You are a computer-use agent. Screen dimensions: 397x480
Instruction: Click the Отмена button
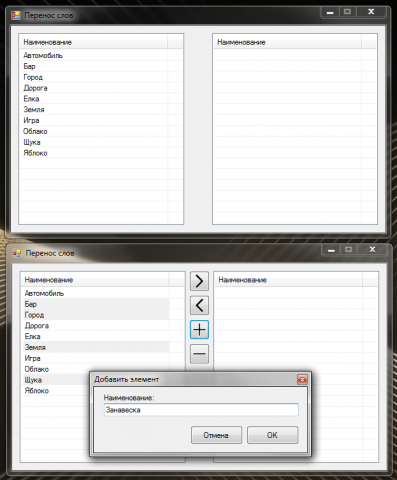(x=216, y=435)
